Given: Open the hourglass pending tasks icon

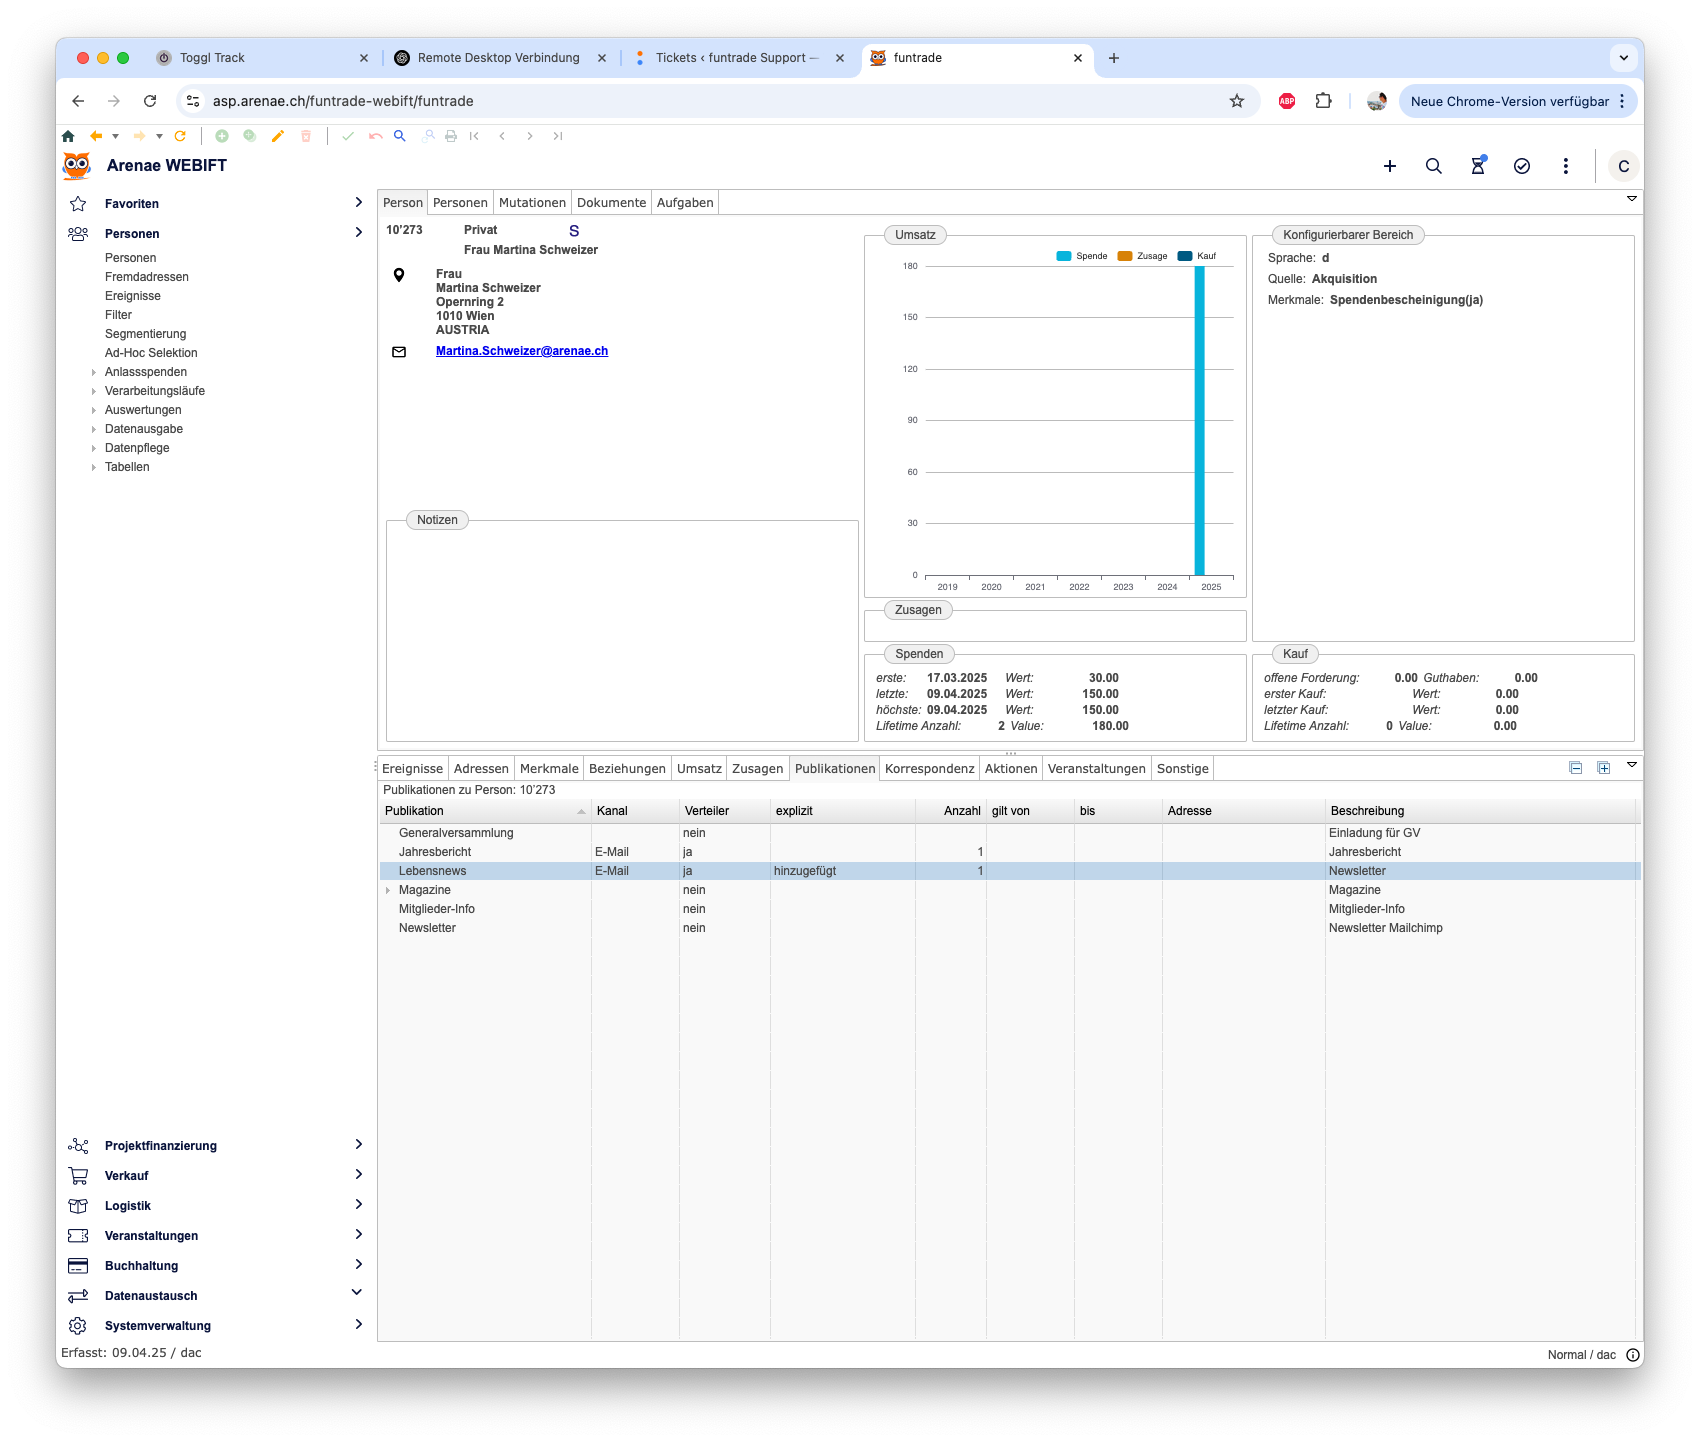Looking at the screenshot, I should tap(1477, 166).
